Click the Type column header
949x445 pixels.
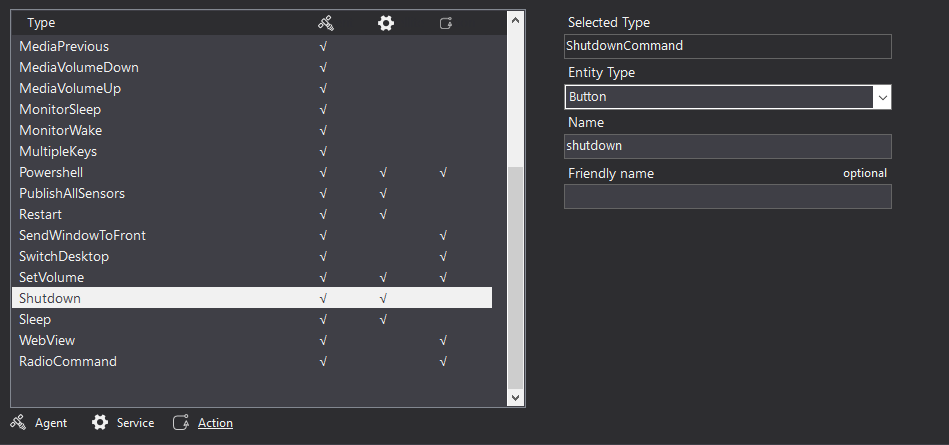tap(42, 22)
